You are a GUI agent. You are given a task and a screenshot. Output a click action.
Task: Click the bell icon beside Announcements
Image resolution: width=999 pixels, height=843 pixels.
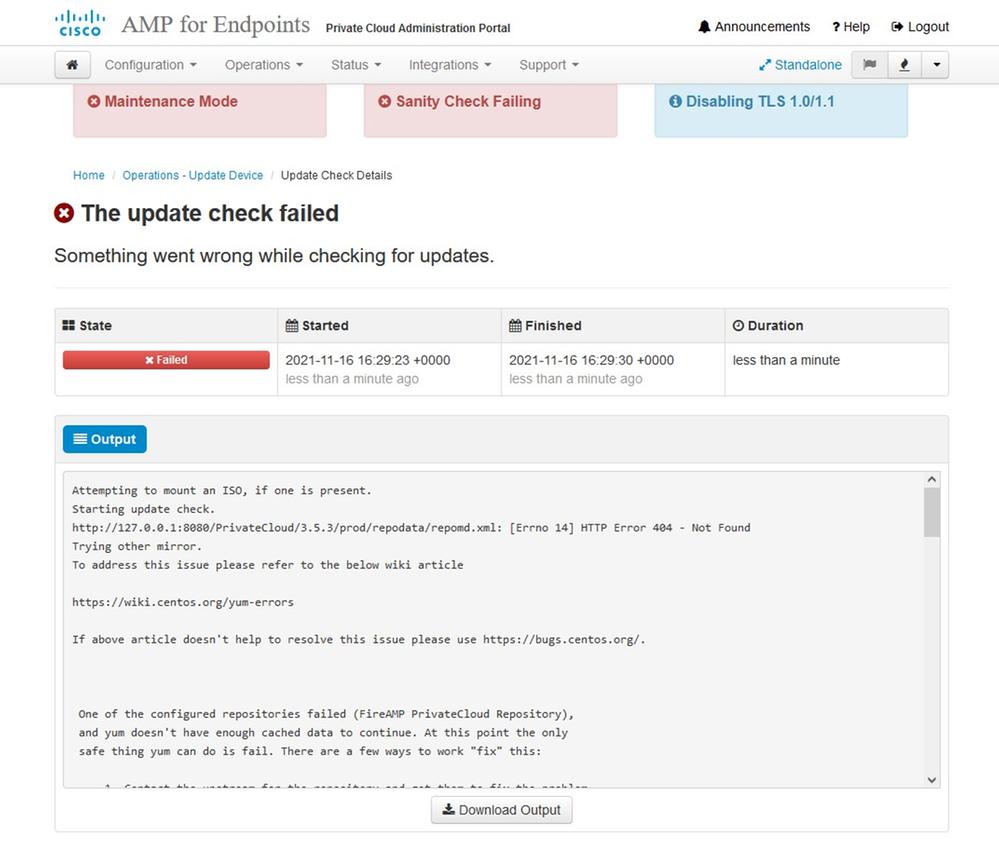704,27
